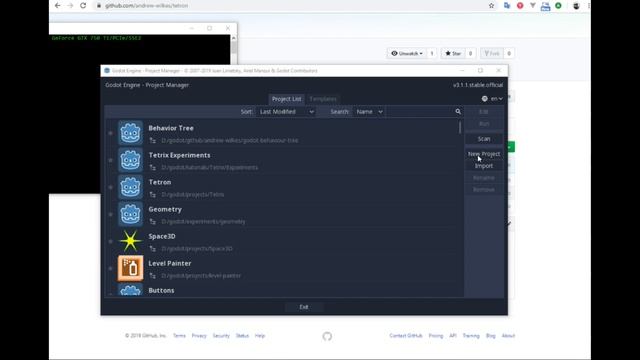Click the browser address bar URL
640x360 pixels.
coord(147,6)
